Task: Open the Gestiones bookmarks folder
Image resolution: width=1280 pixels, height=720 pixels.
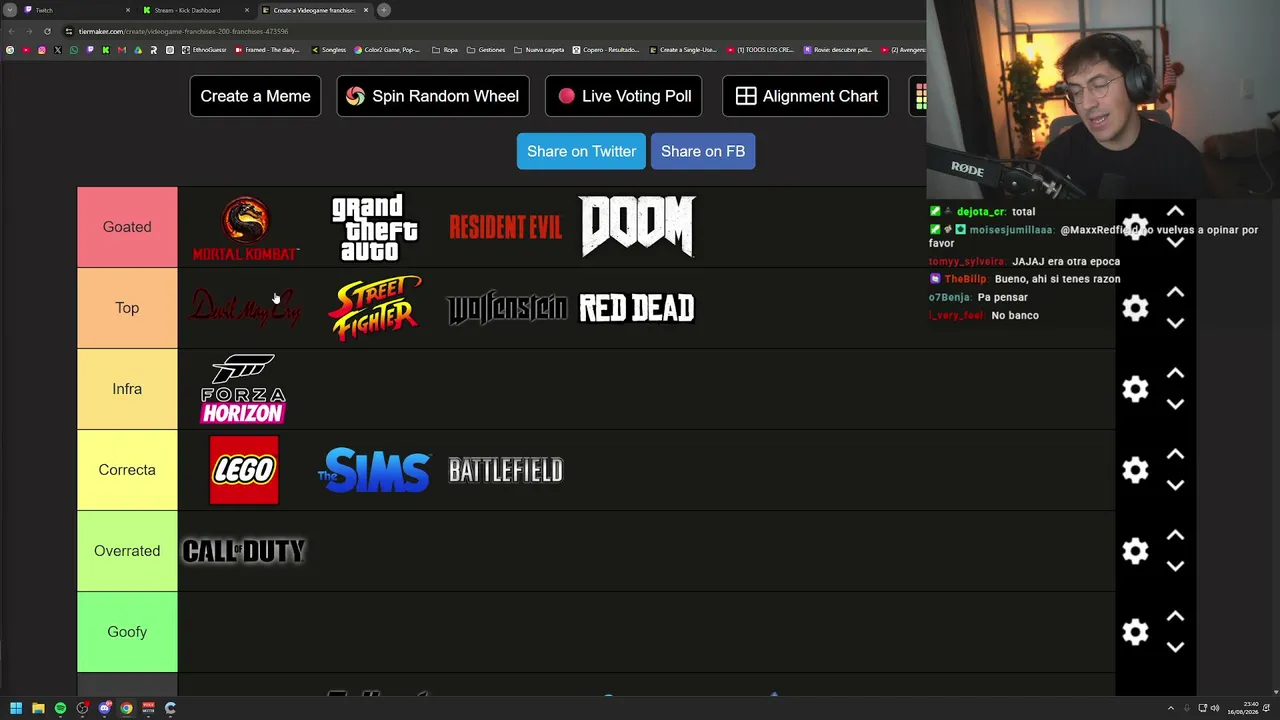Action: tap(486, 50)
